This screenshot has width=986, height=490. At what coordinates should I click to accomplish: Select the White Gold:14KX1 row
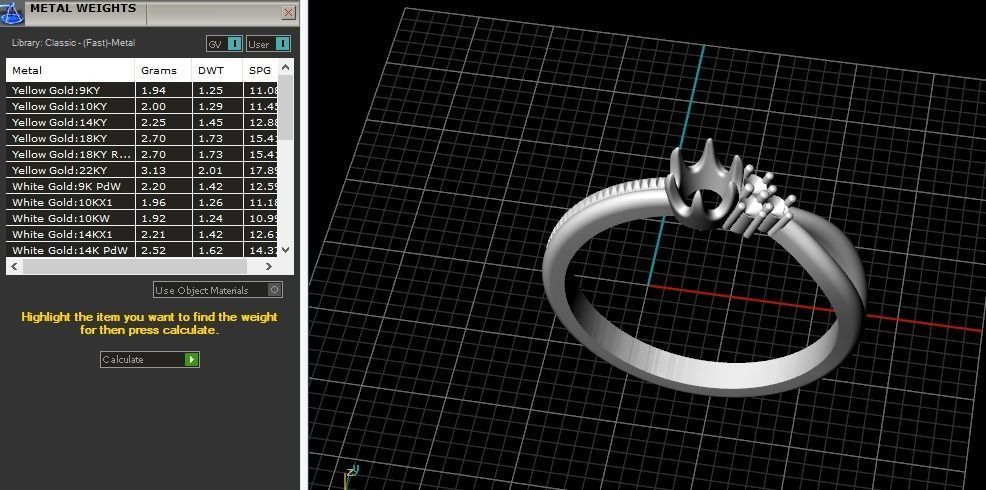[142, 234]
